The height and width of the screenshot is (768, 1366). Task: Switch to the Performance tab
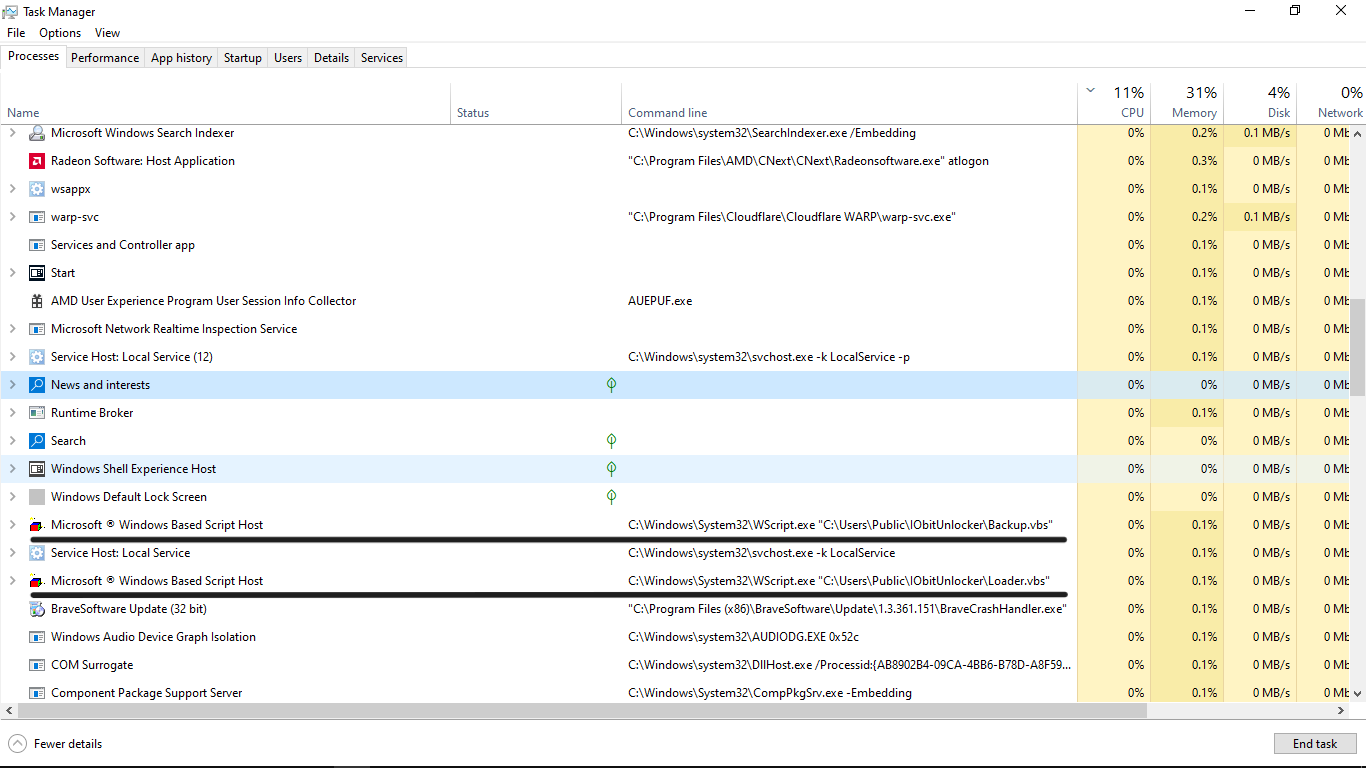pyautogui.click(x=105, y=57)
